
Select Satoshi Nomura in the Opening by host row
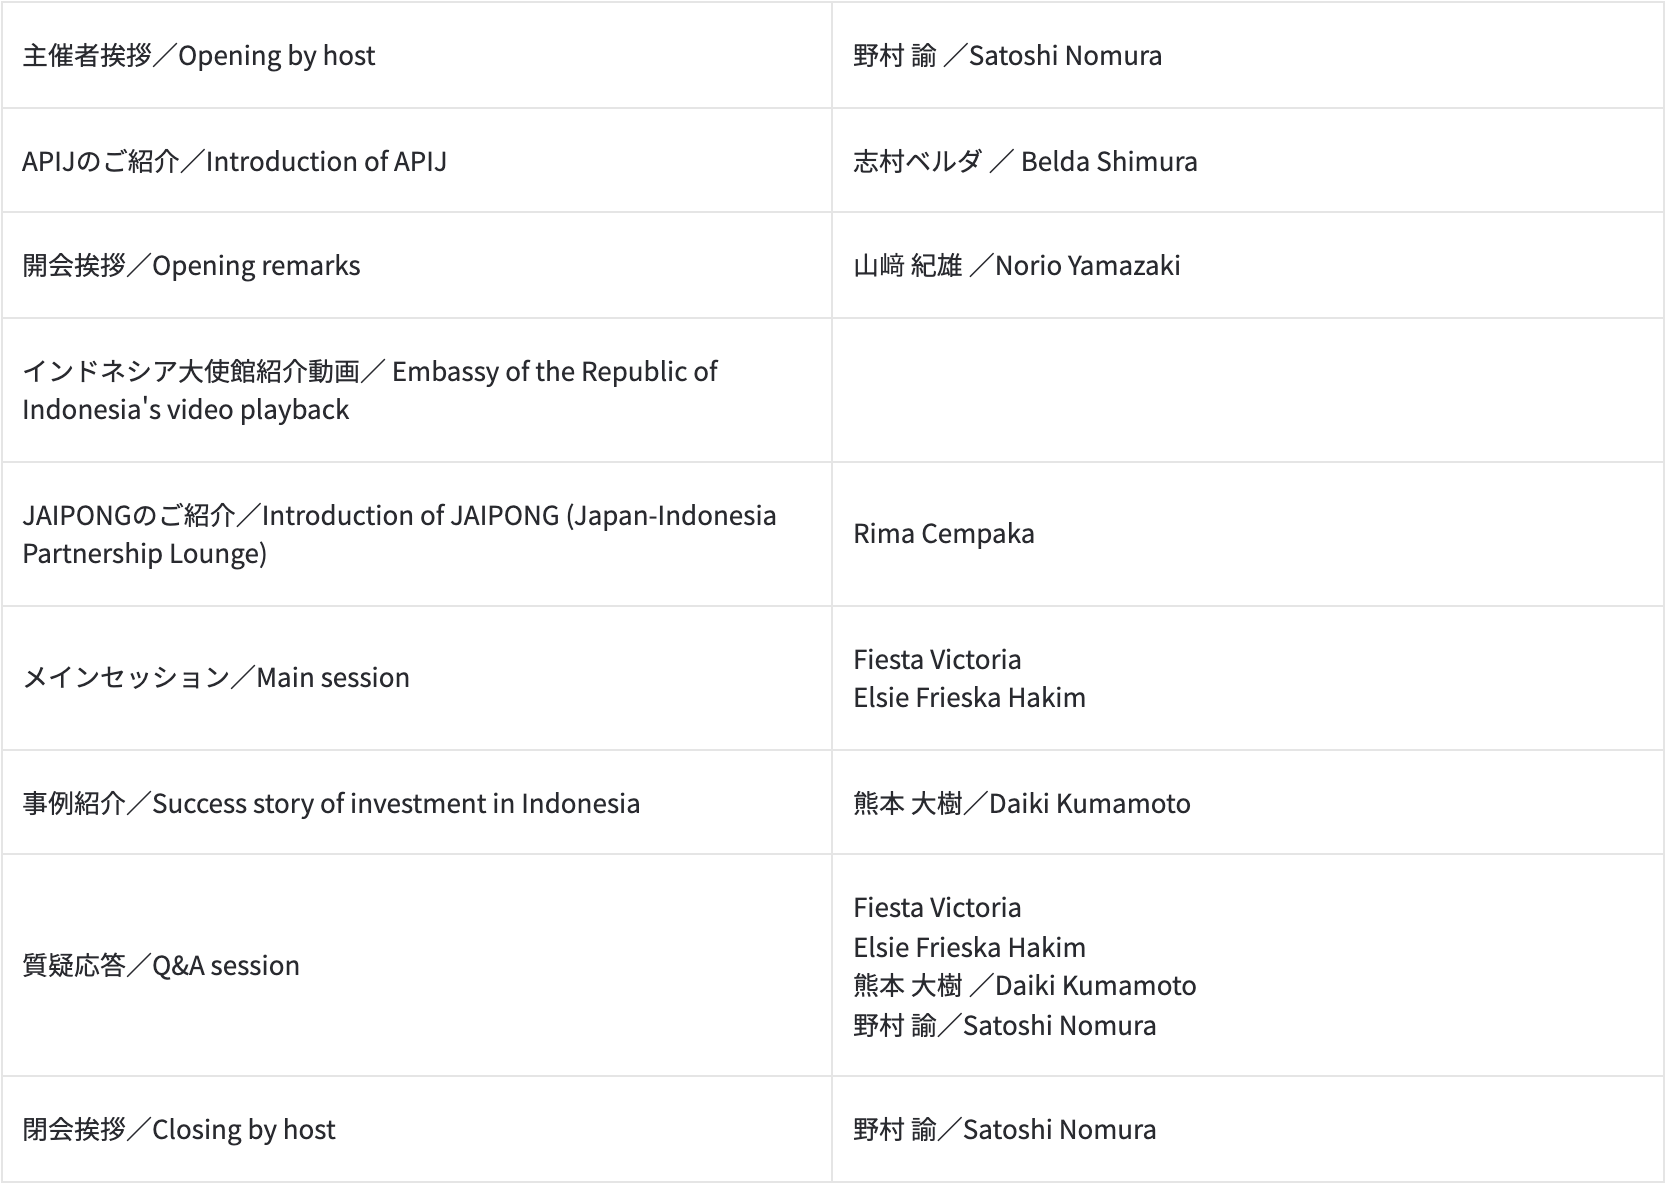[x=1007, y=56]
